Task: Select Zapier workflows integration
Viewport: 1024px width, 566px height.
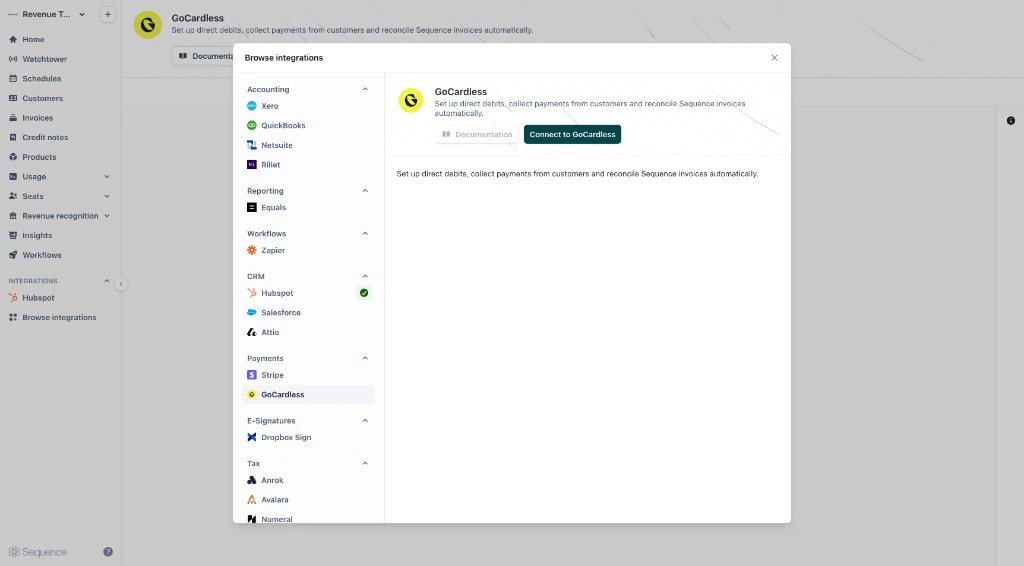Action: click(308, 250)
